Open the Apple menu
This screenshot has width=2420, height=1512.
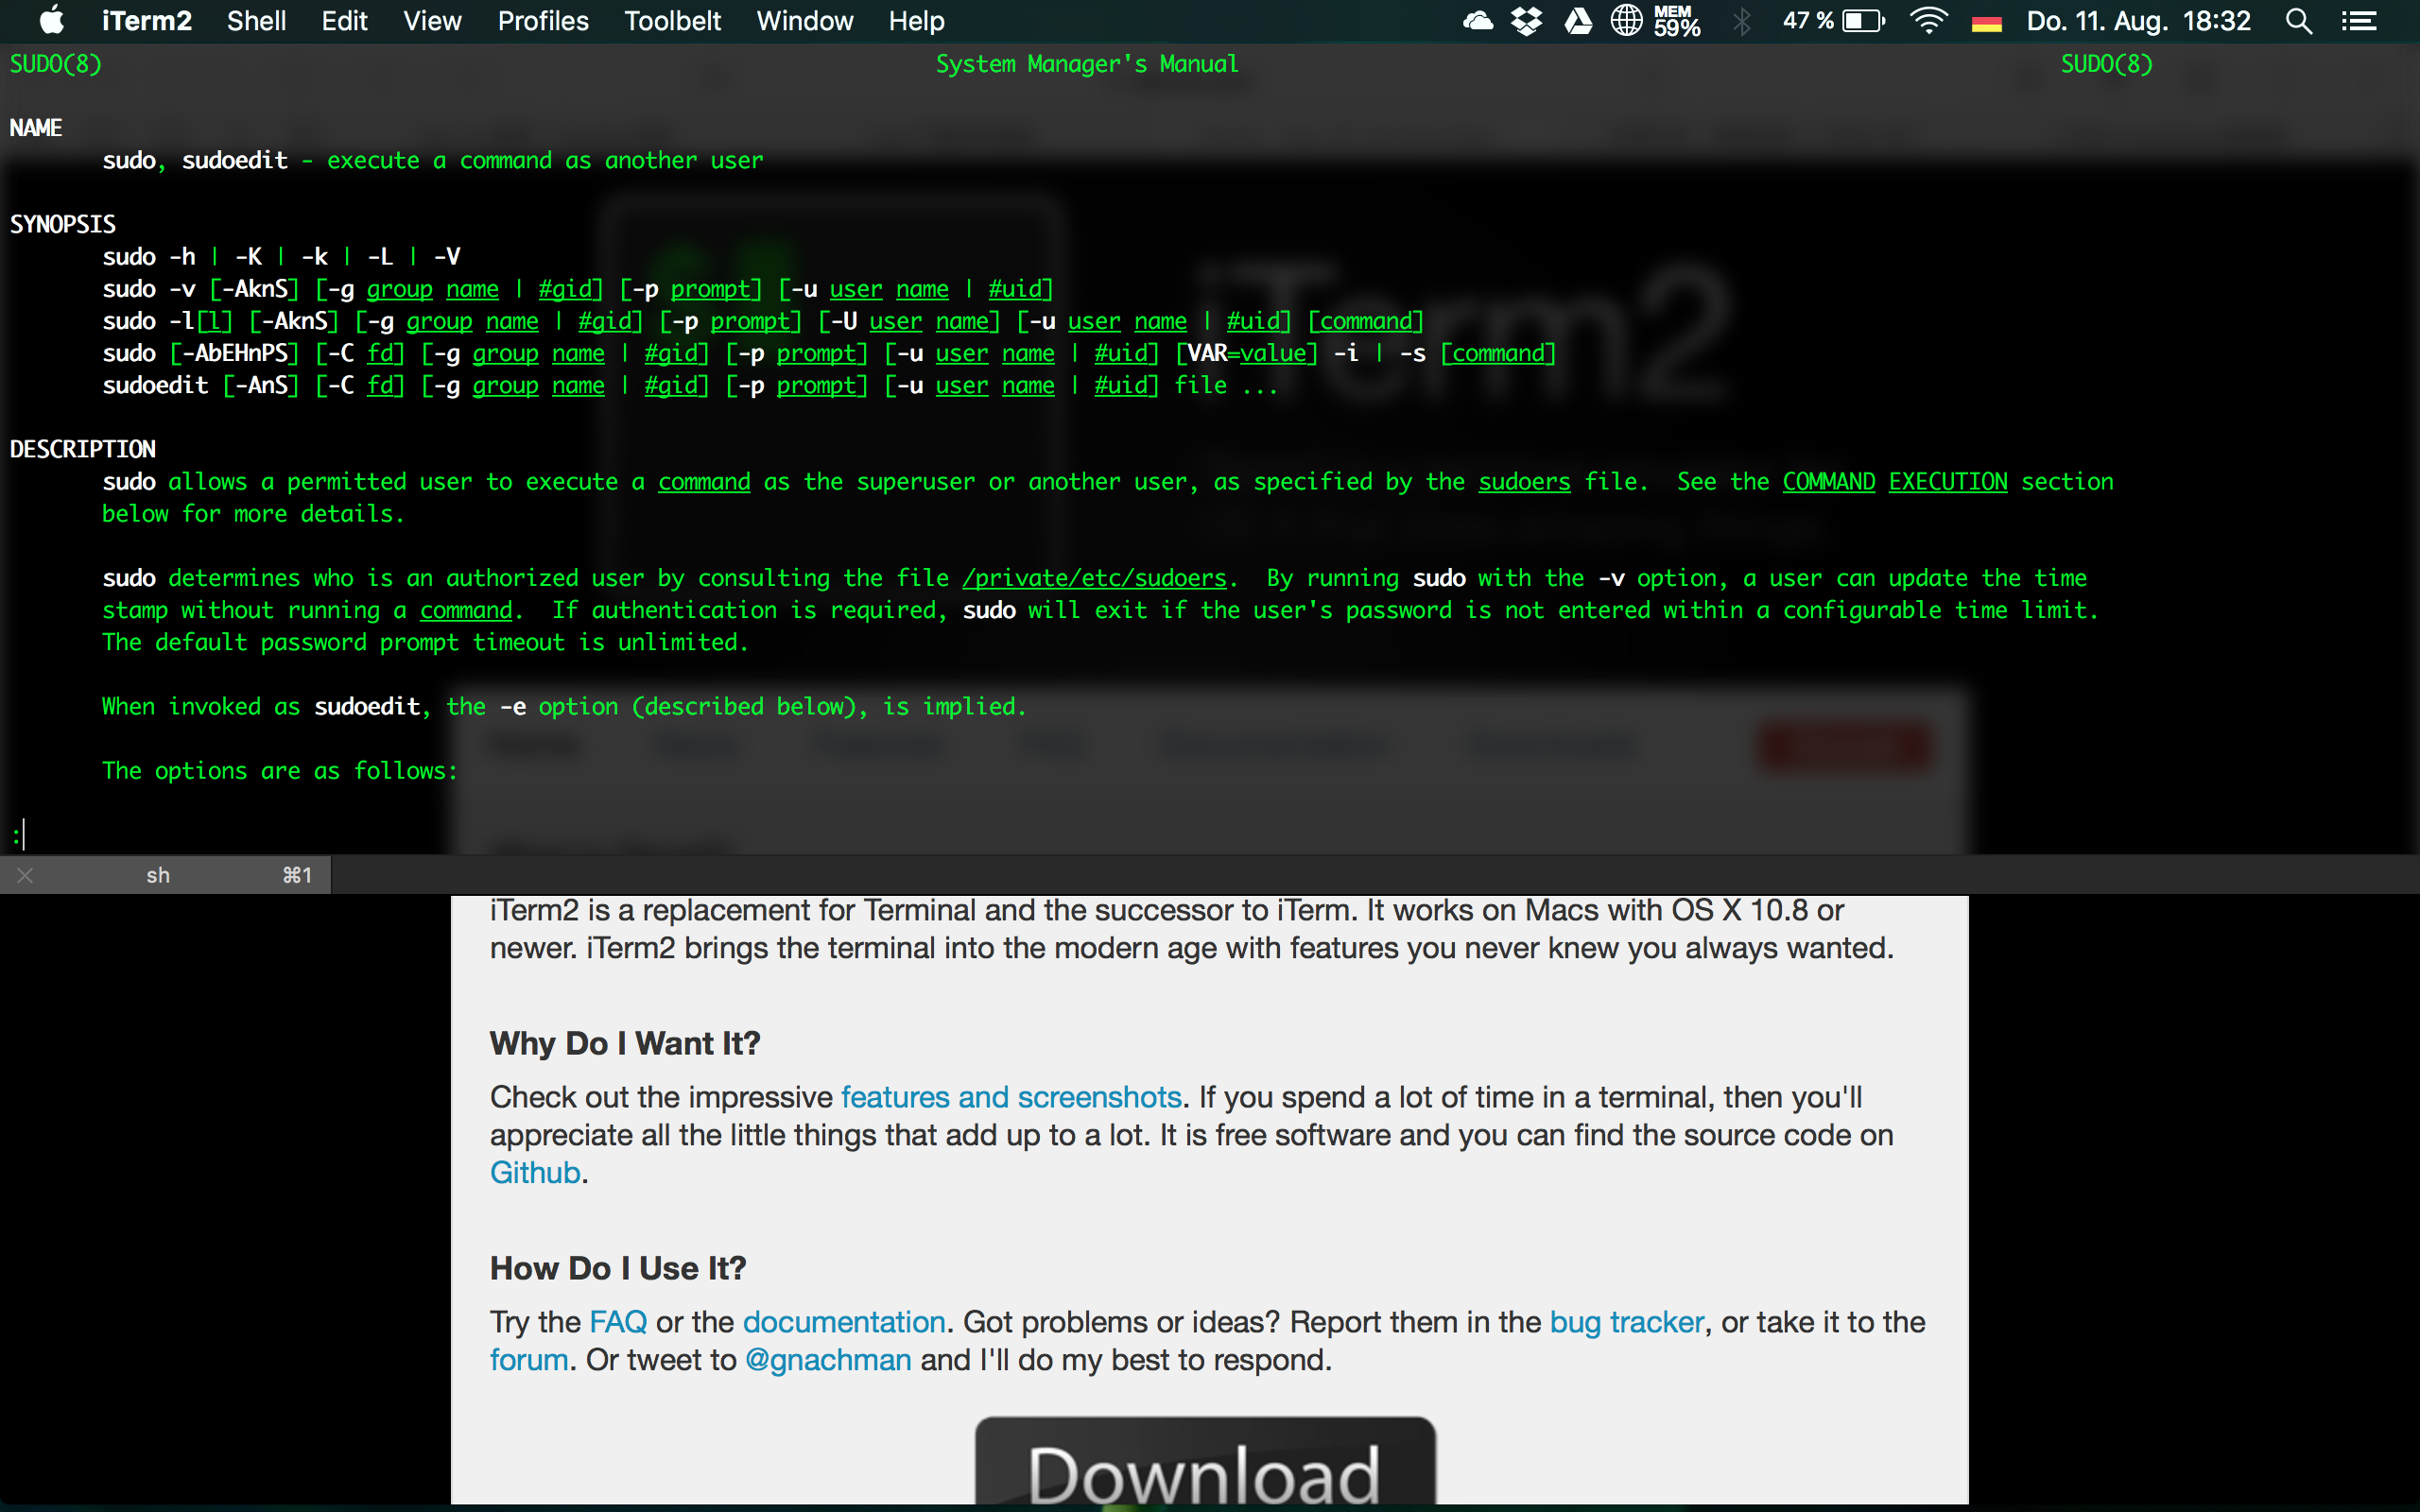51,20
